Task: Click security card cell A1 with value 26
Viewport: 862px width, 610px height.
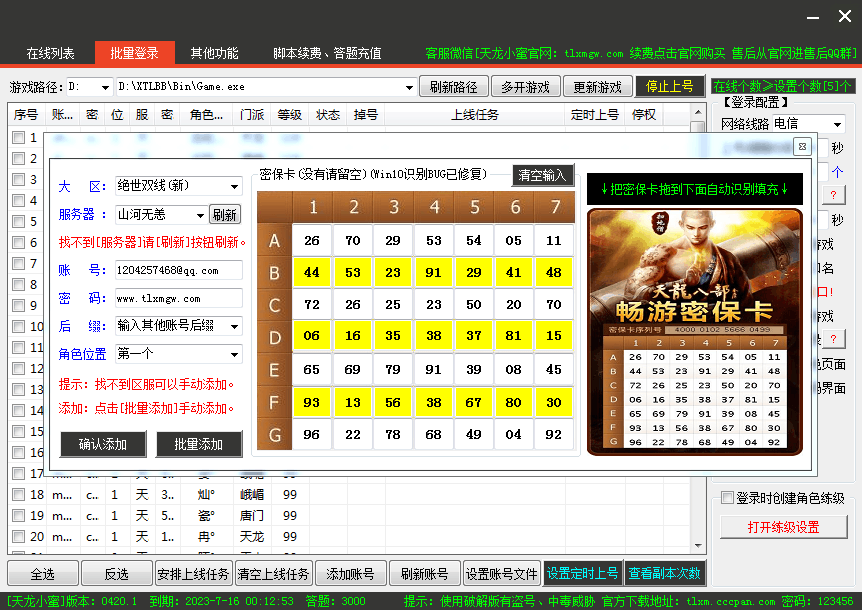Action: point(312,240)
